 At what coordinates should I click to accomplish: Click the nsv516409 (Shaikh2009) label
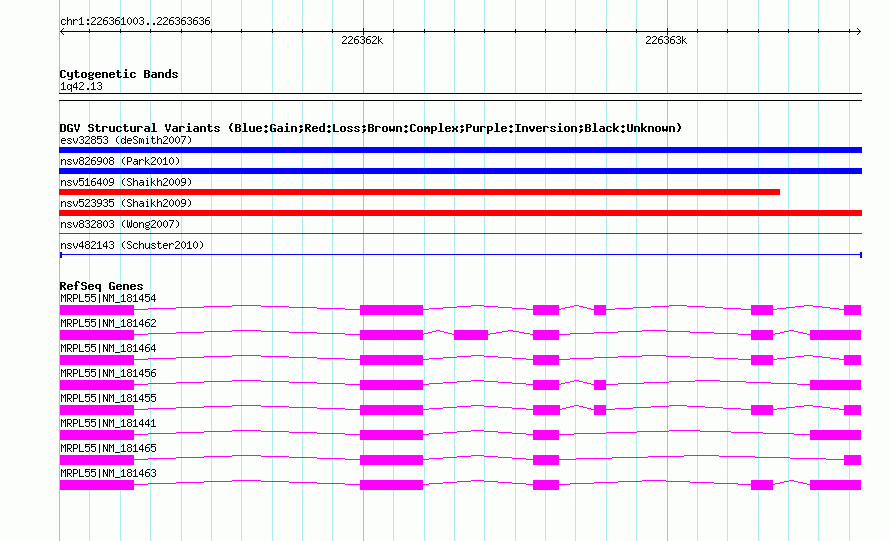(x=126, y=182)
